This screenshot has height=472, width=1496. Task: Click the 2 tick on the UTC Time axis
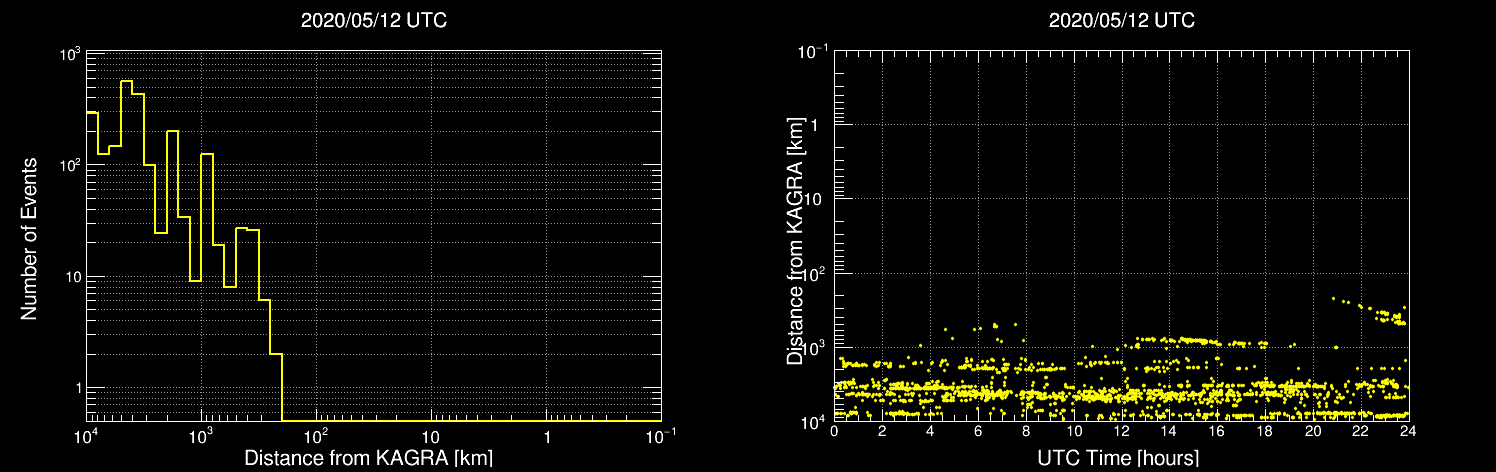tap(882, 432)
